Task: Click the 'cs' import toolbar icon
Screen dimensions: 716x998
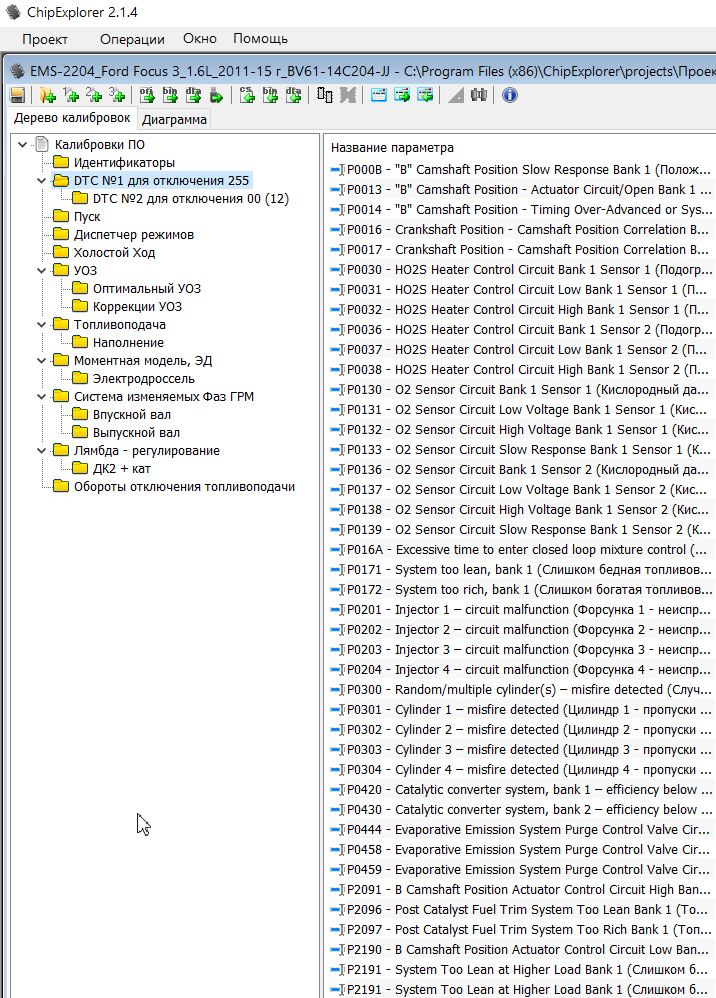Action: click(247, 95)
